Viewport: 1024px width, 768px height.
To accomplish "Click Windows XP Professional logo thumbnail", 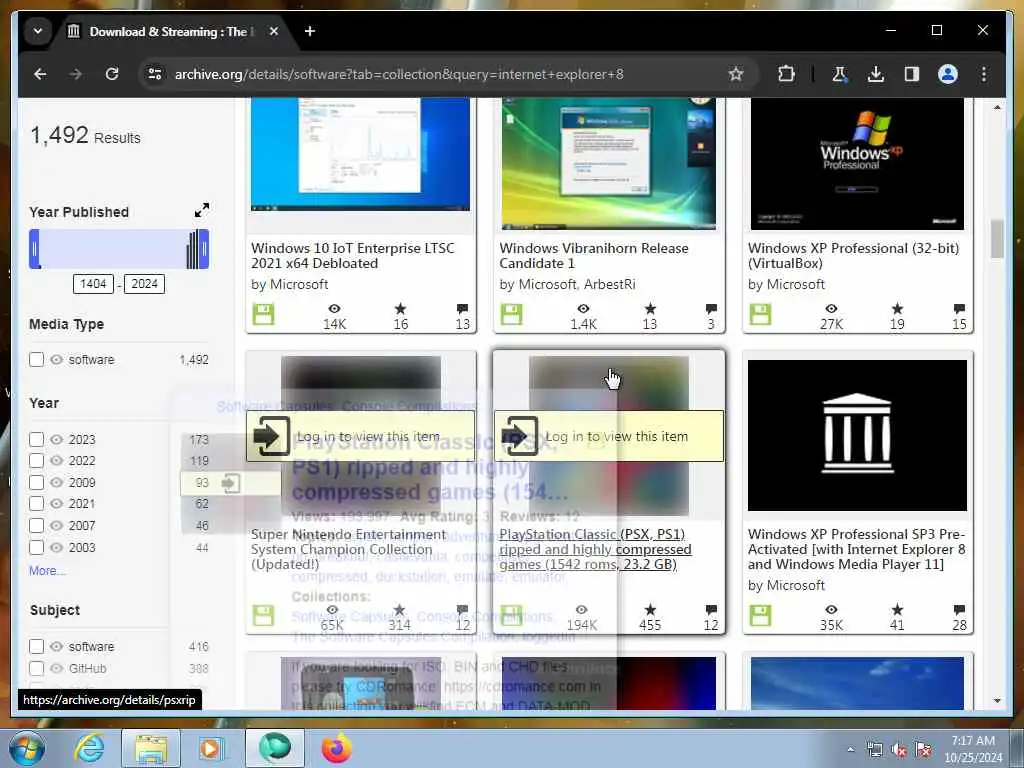I will (857, 163).
